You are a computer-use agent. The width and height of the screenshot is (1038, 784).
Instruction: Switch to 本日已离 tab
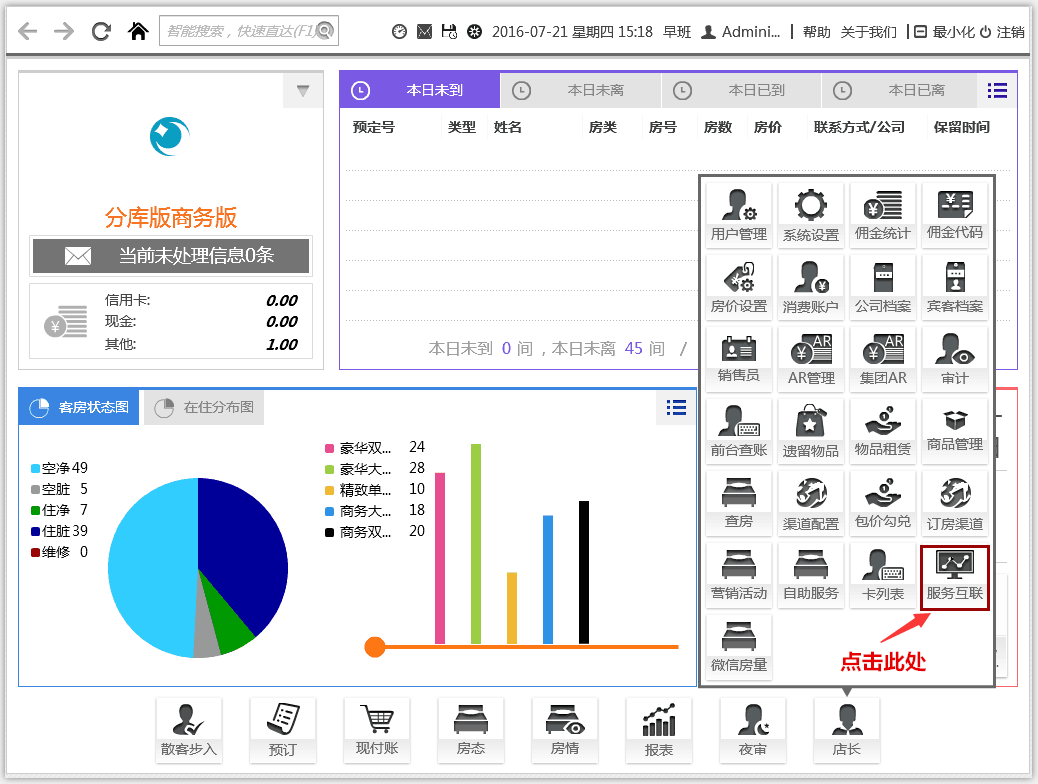[x=900, y=90]
